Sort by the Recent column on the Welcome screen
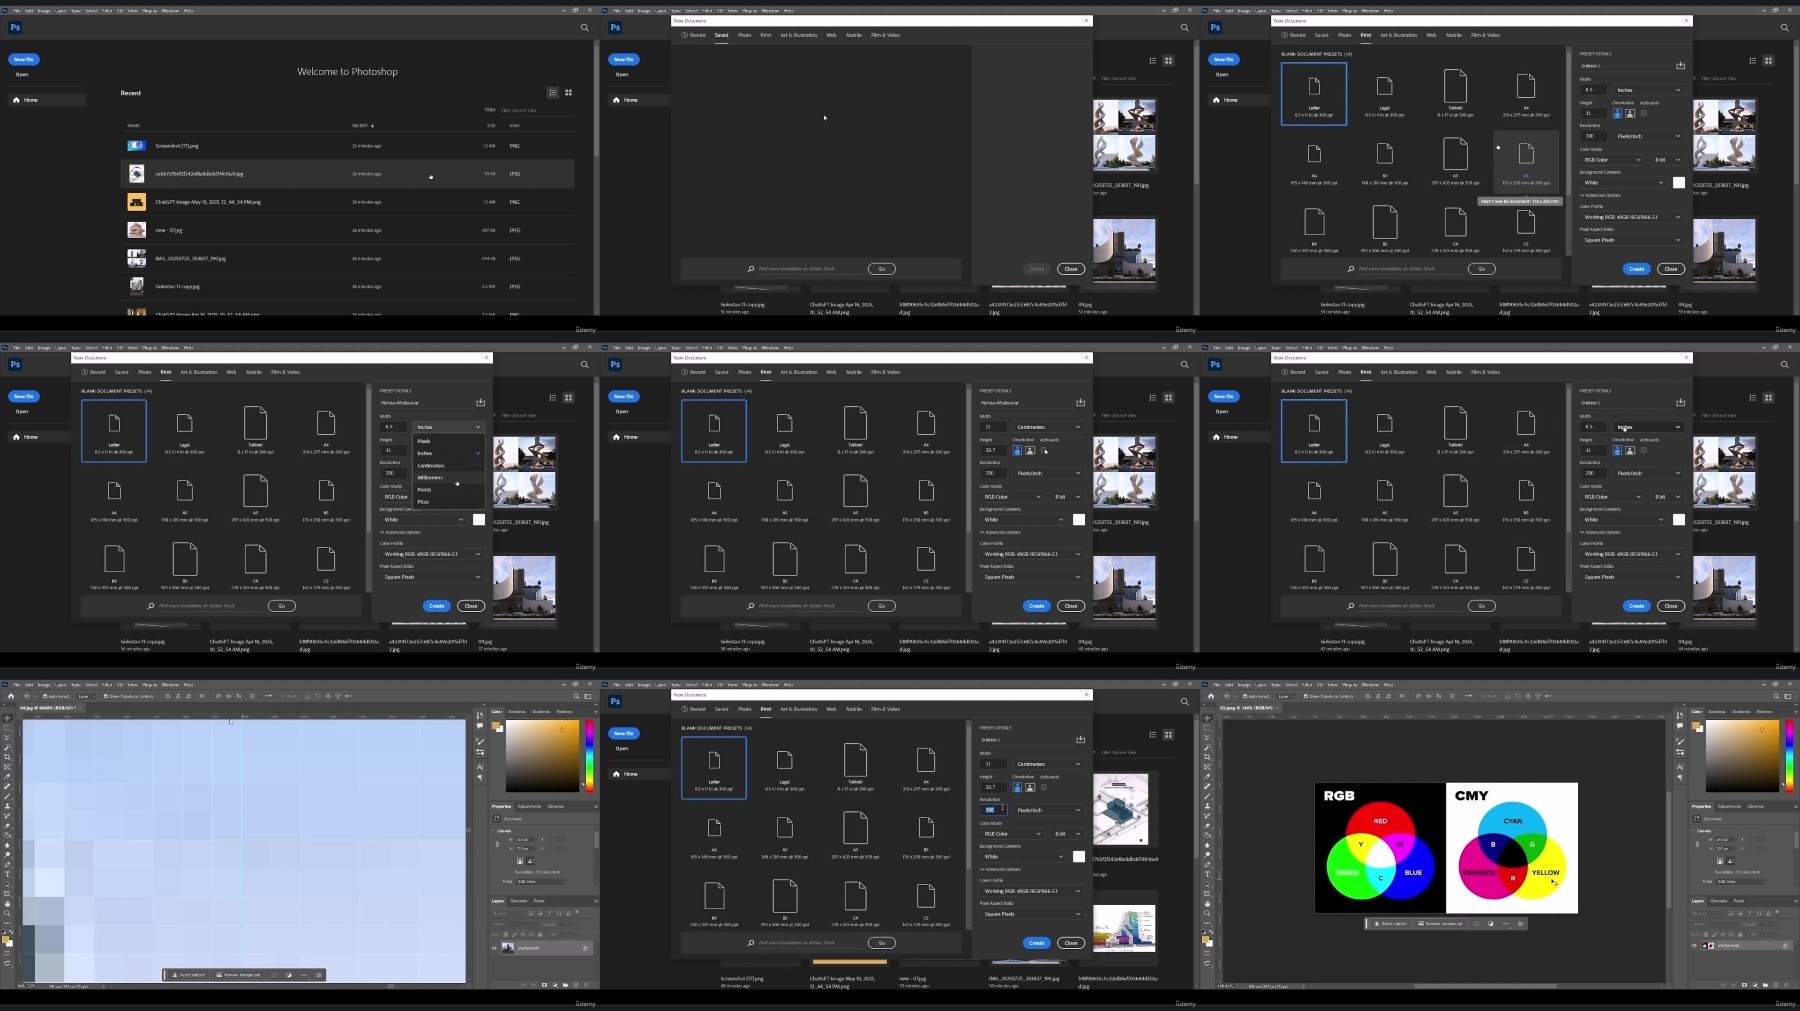 click(363, 126)
